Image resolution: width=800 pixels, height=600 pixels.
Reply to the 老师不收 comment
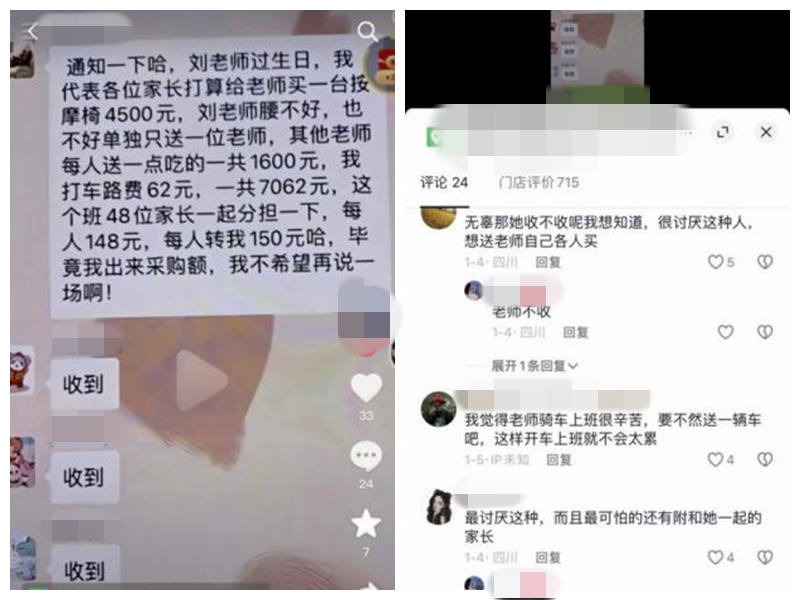576,333
